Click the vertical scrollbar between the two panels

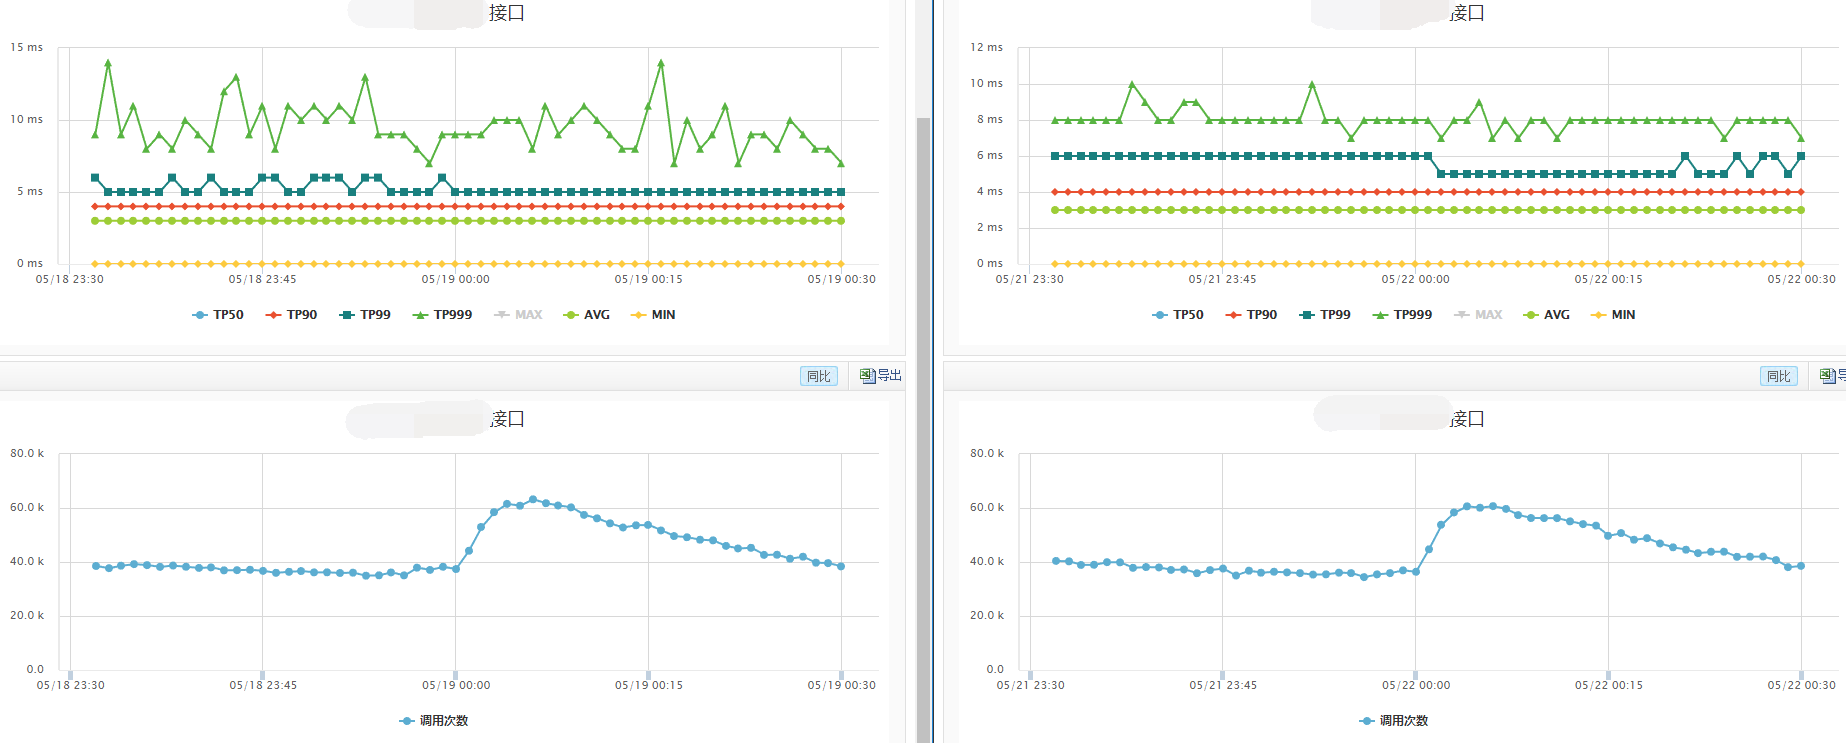pyautogui.click(x=923, y=430)
